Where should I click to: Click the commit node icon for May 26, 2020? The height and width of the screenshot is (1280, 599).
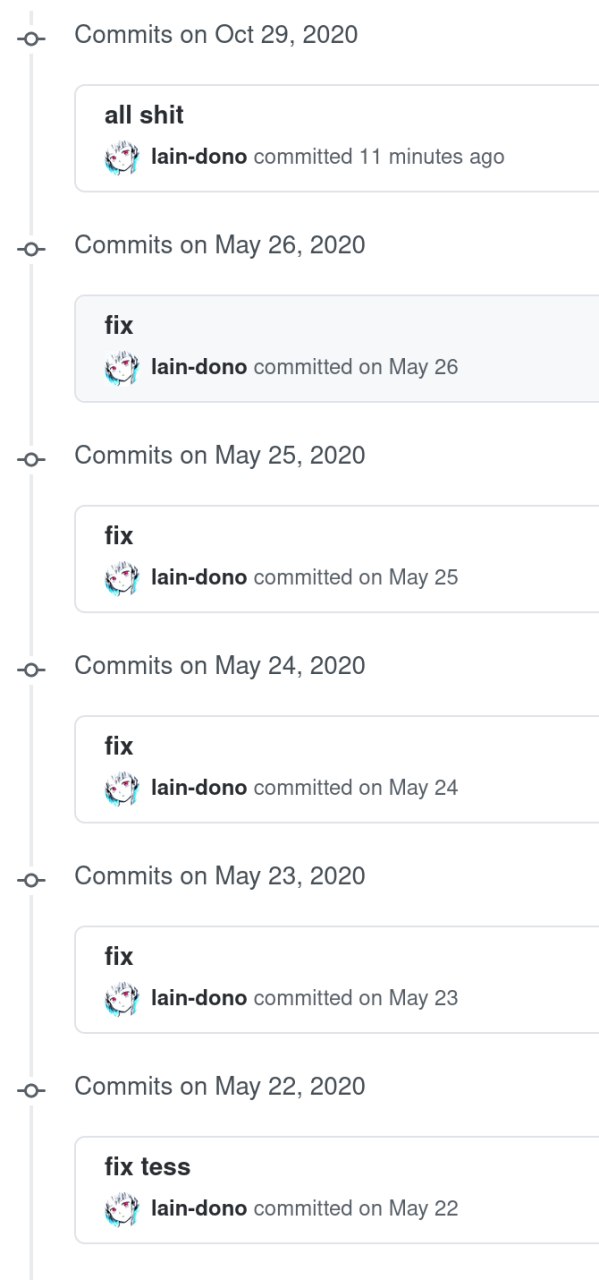(x=32, y=247)
